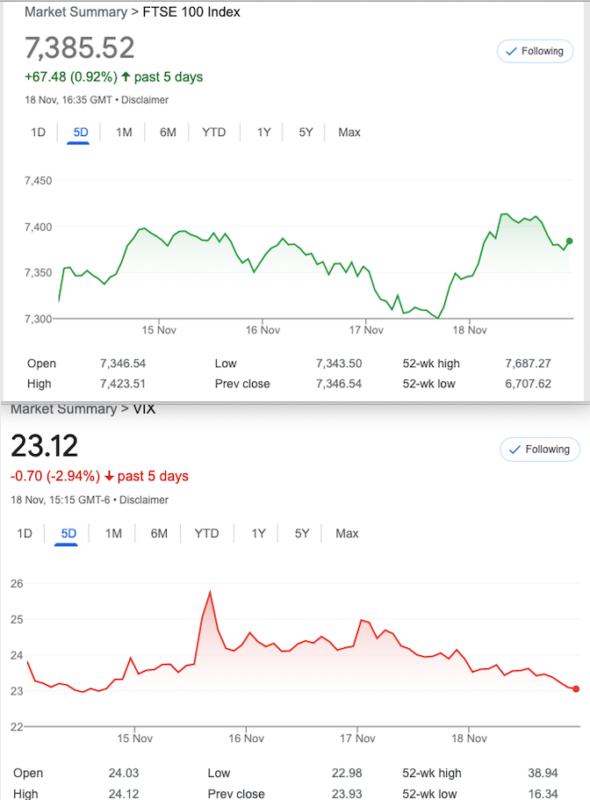This screenshot has height=800, width=590.
Task: Click FTSE 52-wk low value 6,707.62
Action: [528, 384]
